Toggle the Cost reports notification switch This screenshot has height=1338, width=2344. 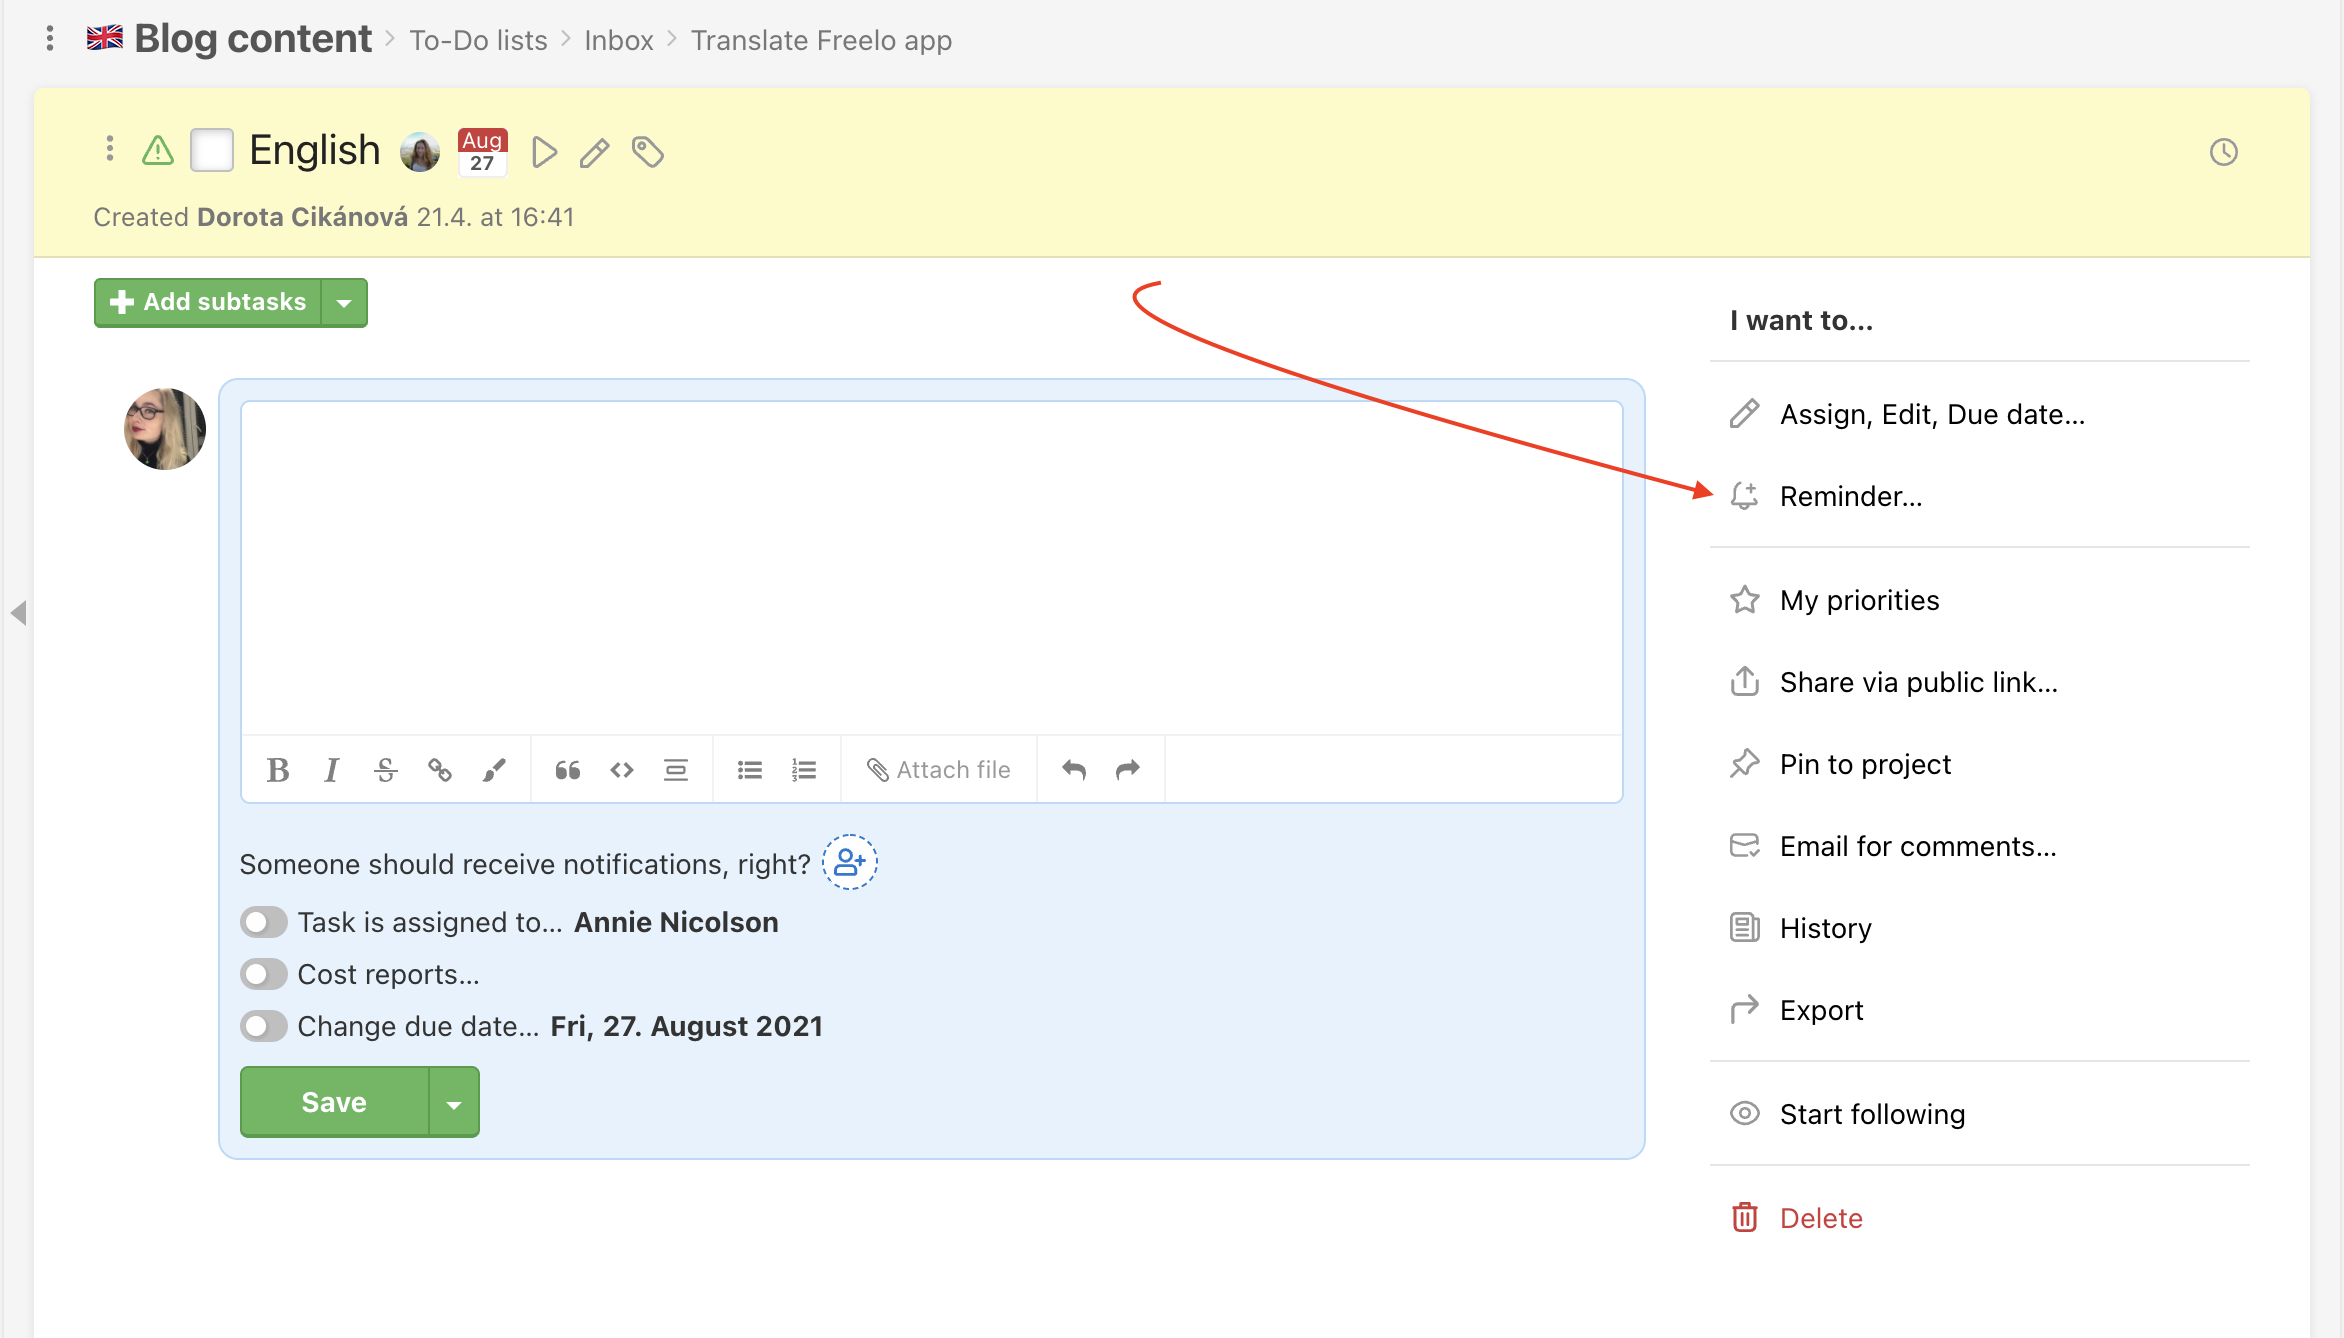262,974
